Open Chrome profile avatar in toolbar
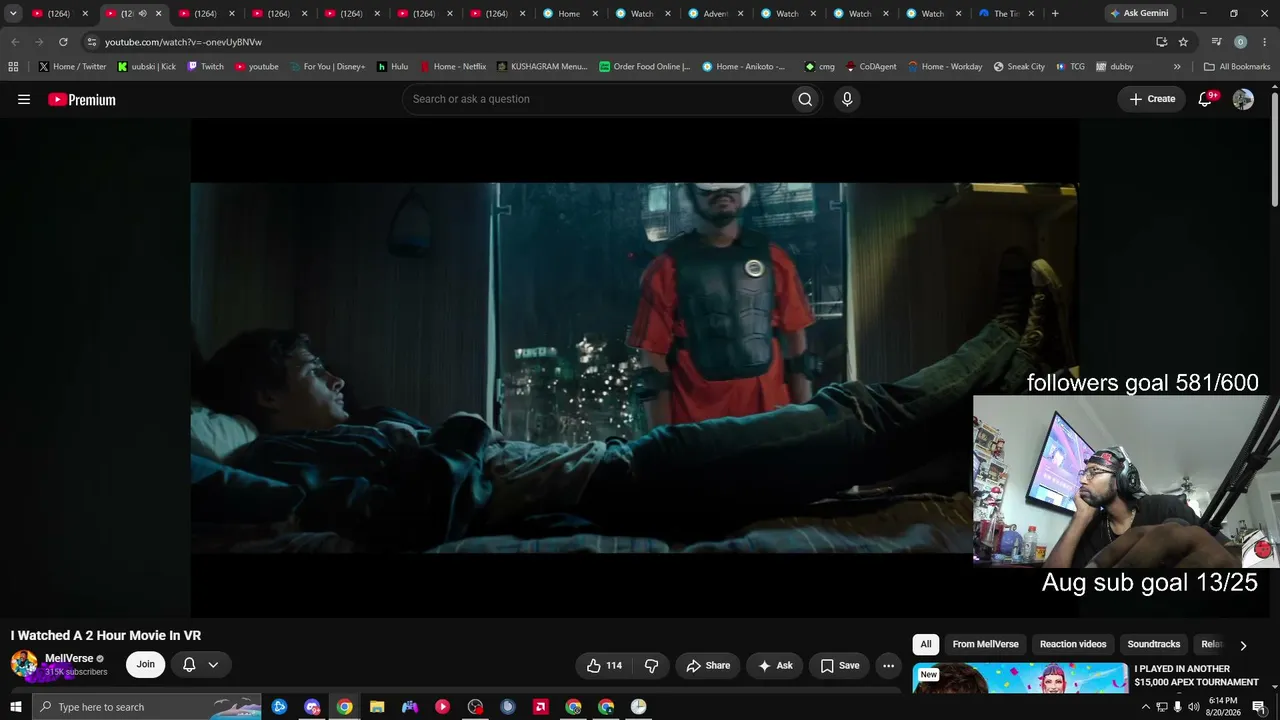Image resolution: width=1280 pixels, height=720 pixels. (1240, 42)
